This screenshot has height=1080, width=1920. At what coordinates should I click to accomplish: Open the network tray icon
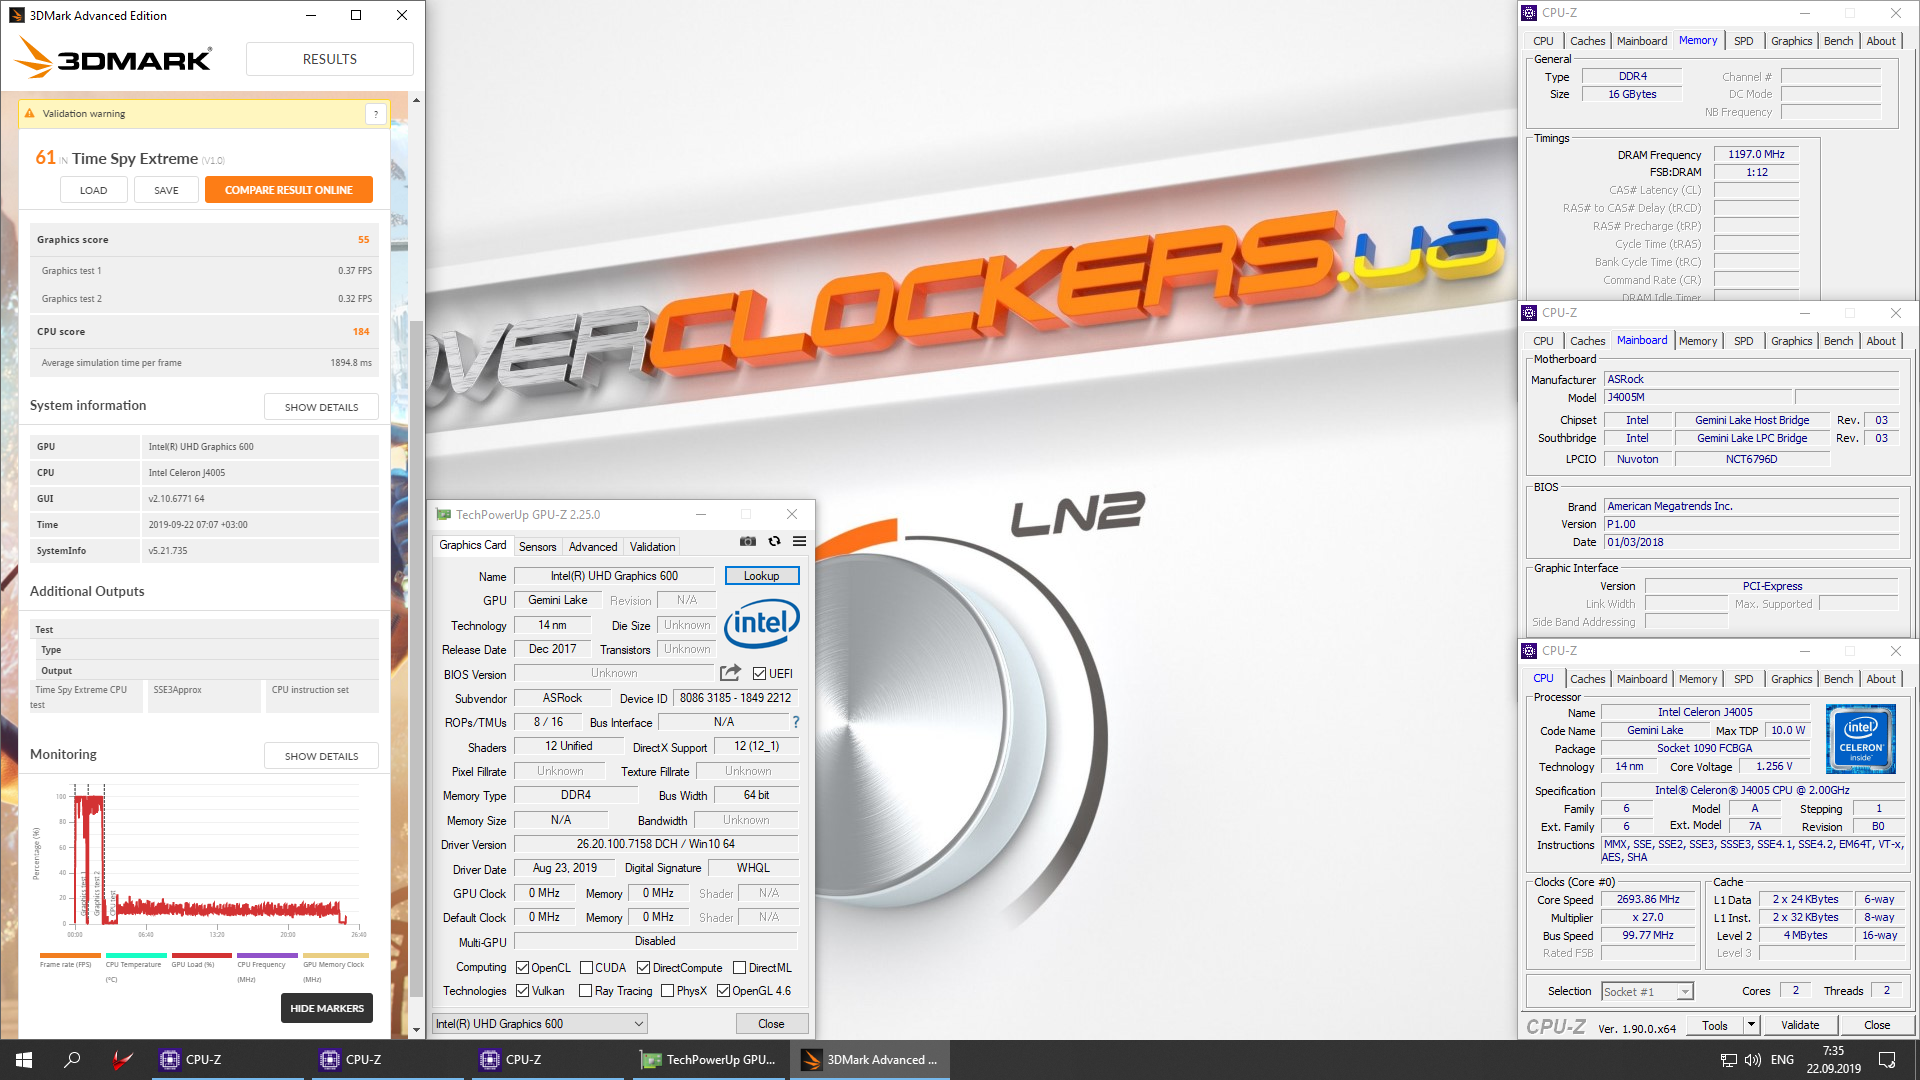pyautogui.click(x=1728, y=1060)
